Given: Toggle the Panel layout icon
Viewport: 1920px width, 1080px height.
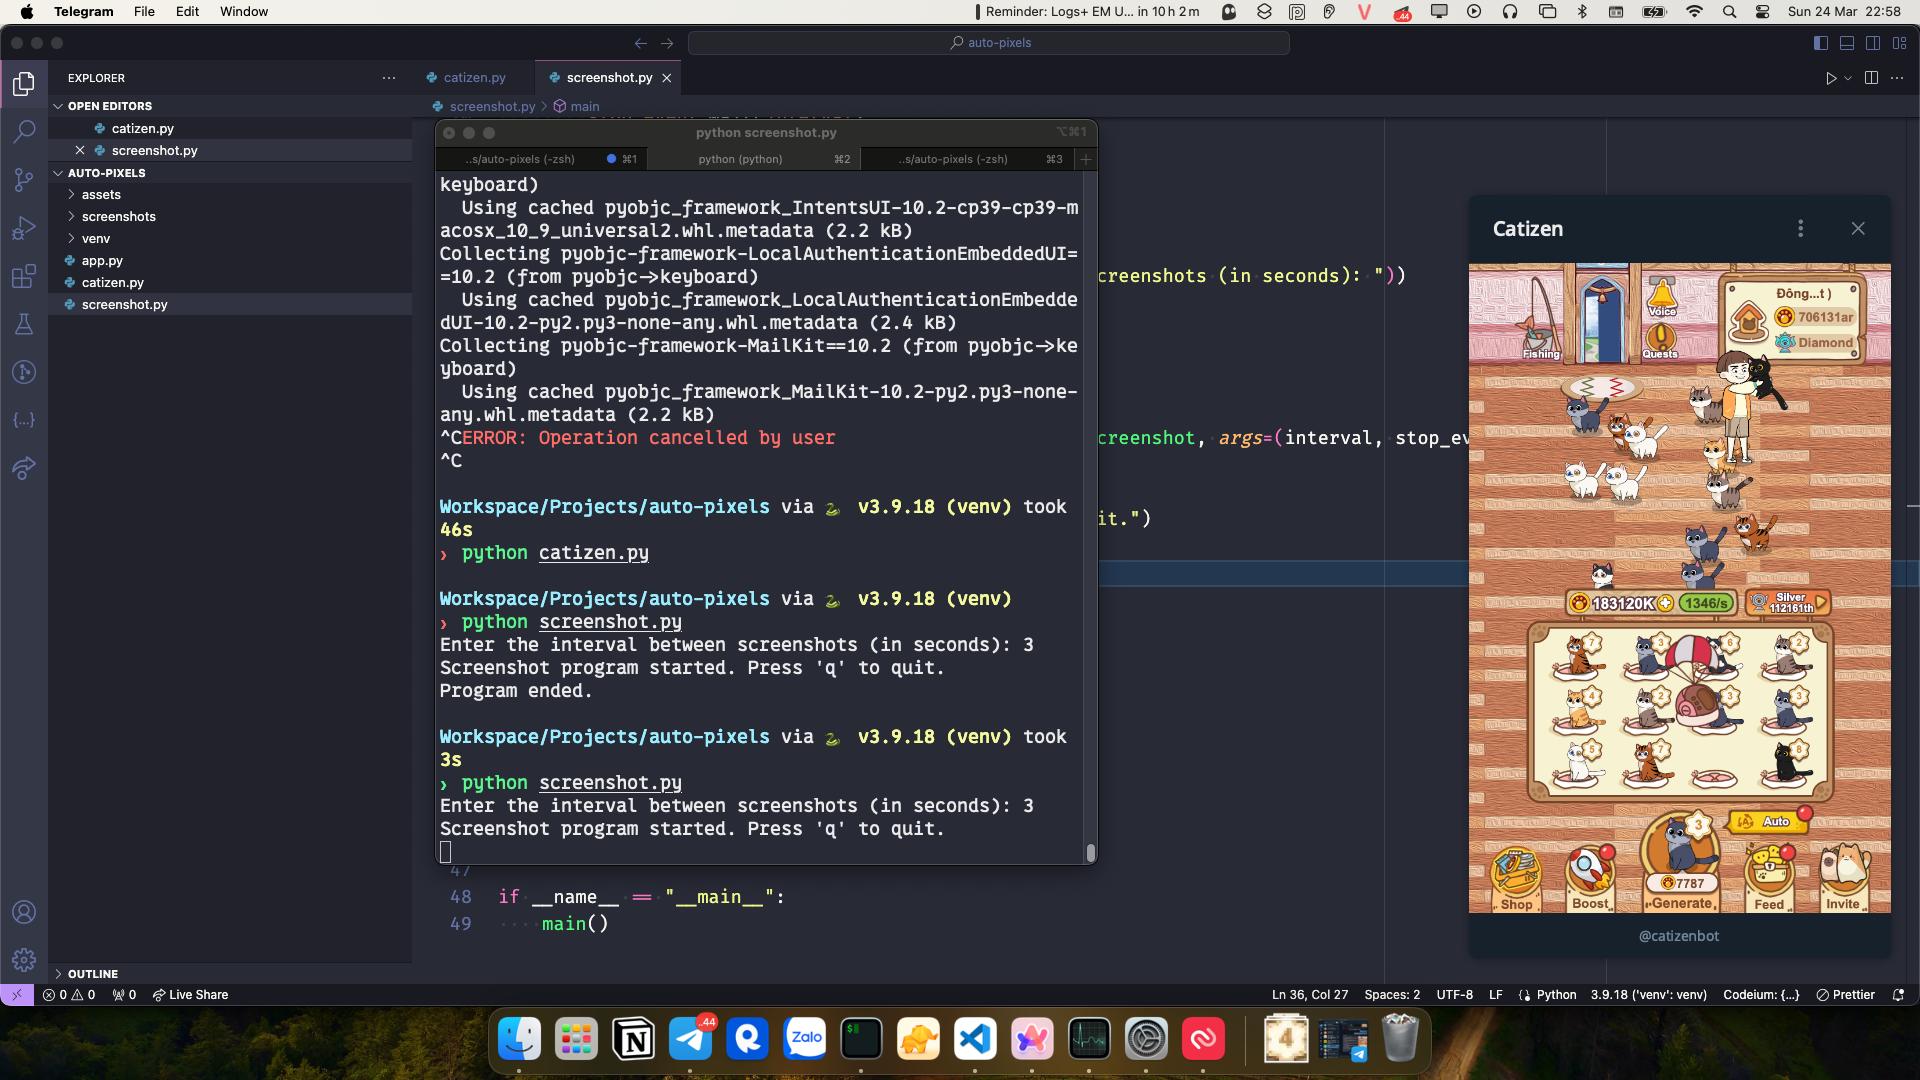Looking at the screenshot, I should (x=1847, y=43).
